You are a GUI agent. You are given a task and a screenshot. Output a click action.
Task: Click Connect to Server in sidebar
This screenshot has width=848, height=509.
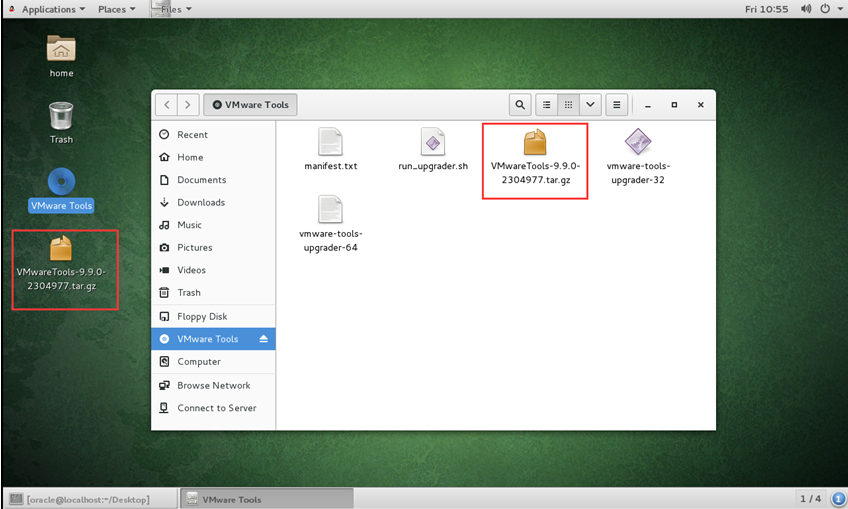tap(213, 408)
